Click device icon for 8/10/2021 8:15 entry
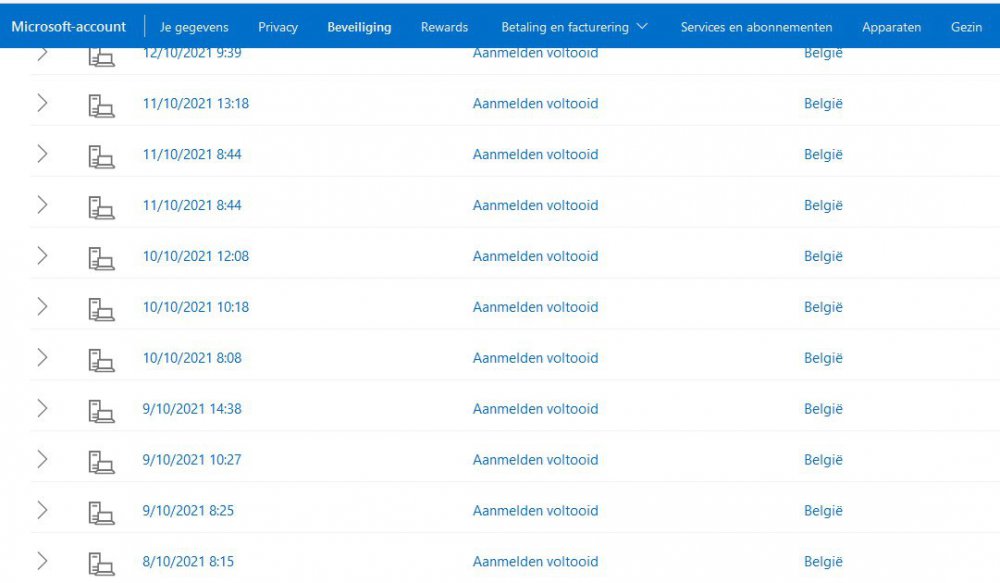This screenshot has width=1000, height=583. [x=100, y=562]
